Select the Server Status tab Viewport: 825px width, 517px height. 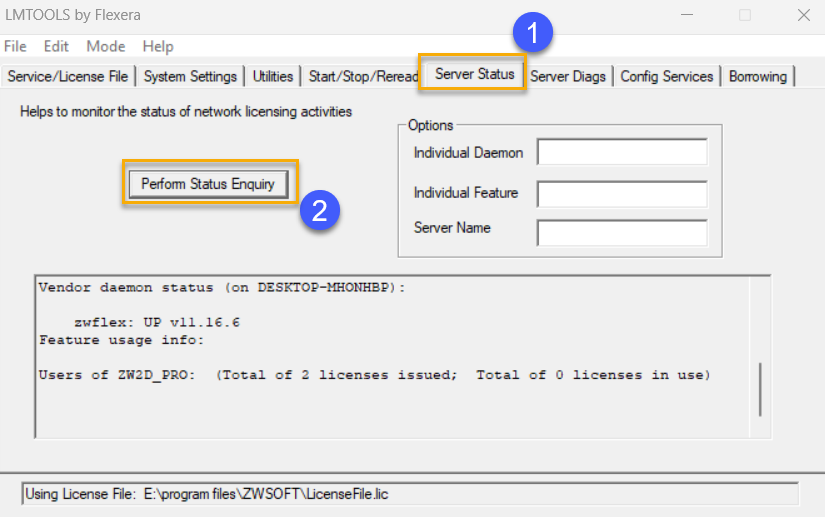pos(474,74)
